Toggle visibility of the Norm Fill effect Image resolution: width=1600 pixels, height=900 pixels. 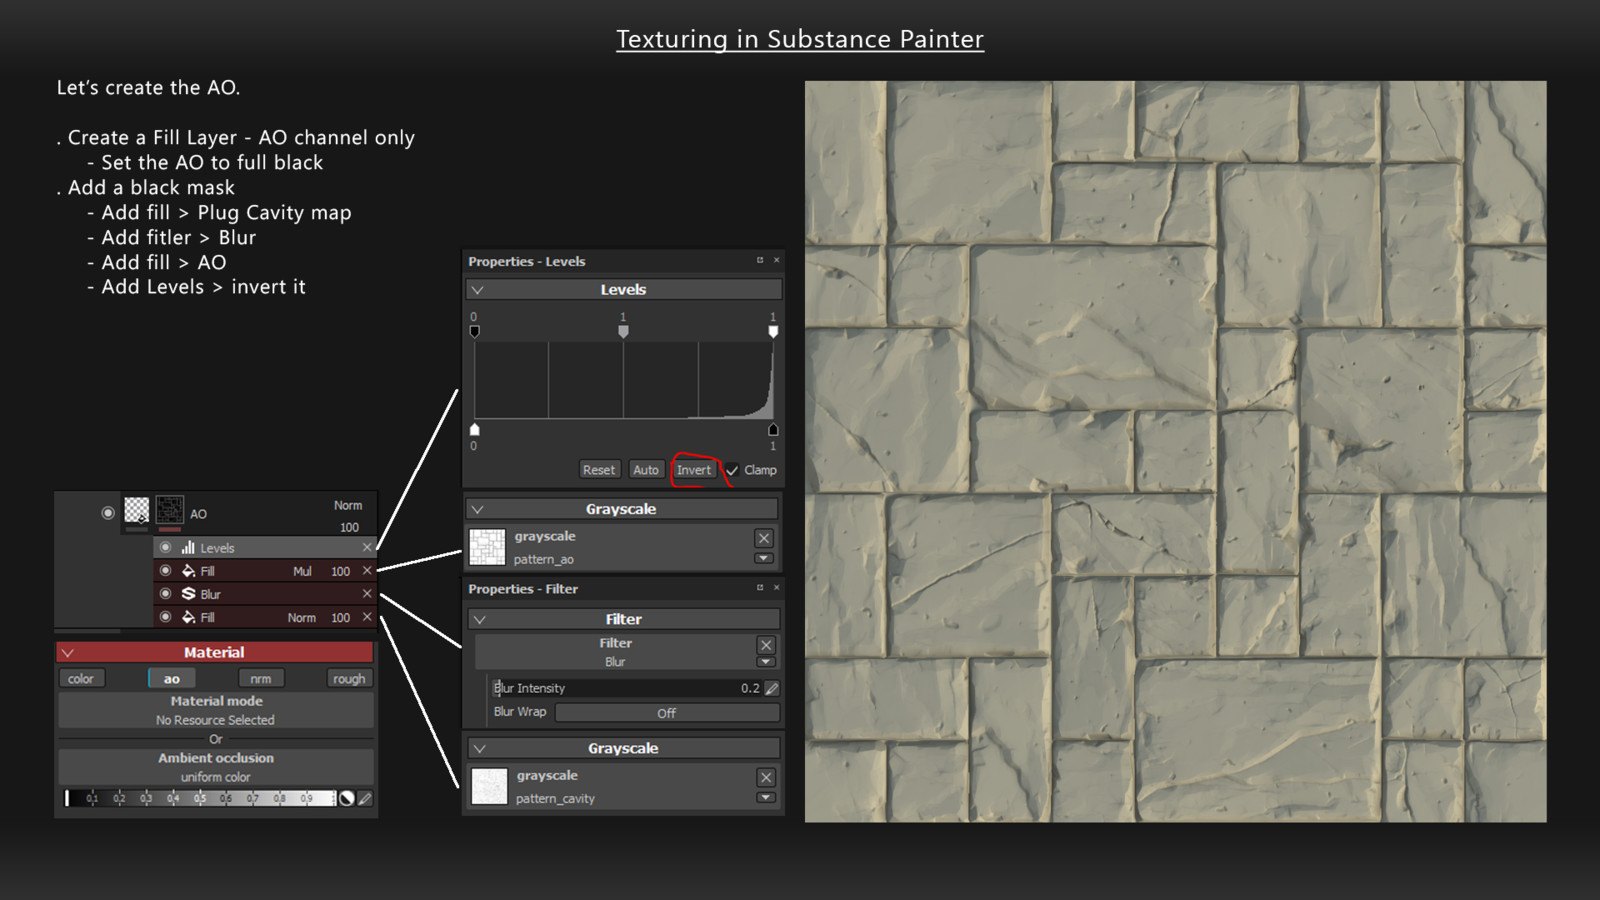click(x=166, y=617)
